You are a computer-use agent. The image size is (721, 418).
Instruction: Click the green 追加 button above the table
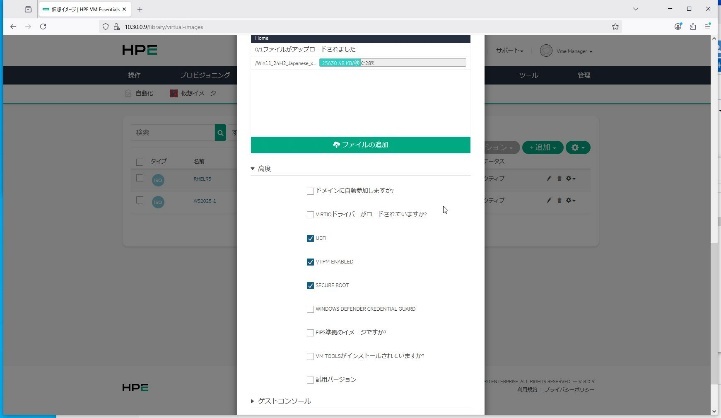click(541, 147)
